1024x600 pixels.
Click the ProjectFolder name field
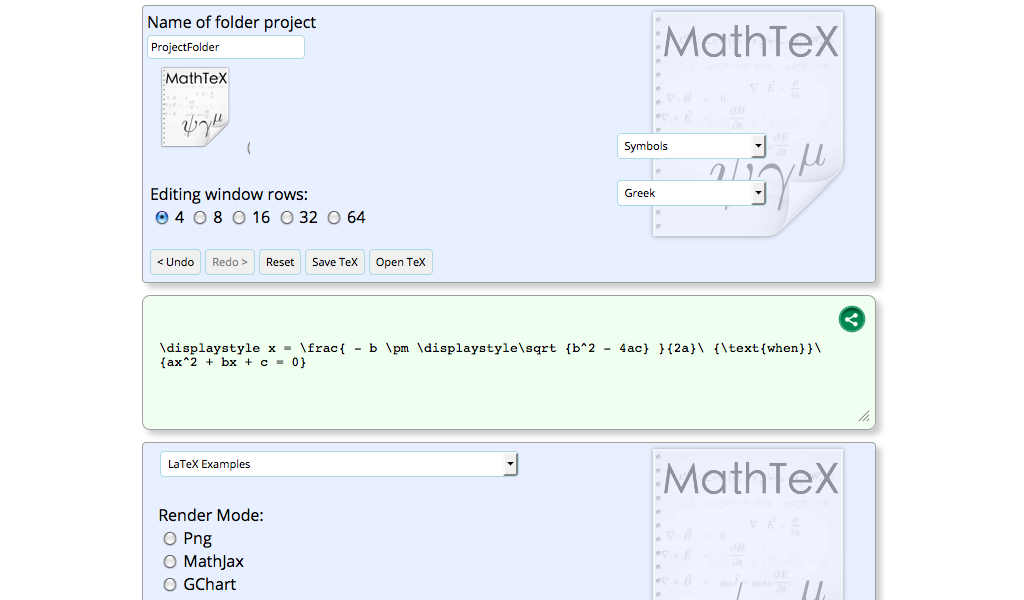point(225,46)
